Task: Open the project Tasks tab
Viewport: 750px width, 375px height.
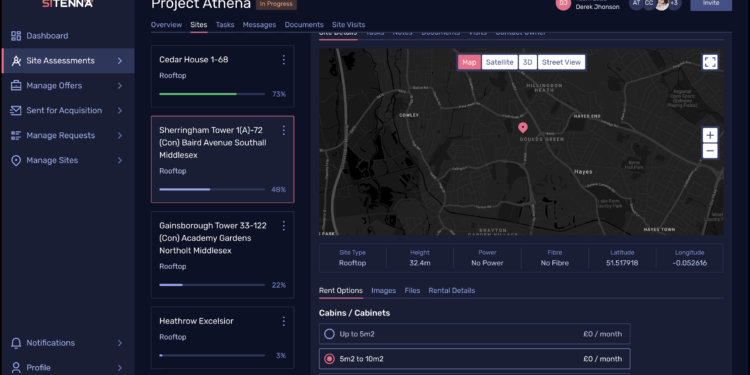Action: point(225,25)
